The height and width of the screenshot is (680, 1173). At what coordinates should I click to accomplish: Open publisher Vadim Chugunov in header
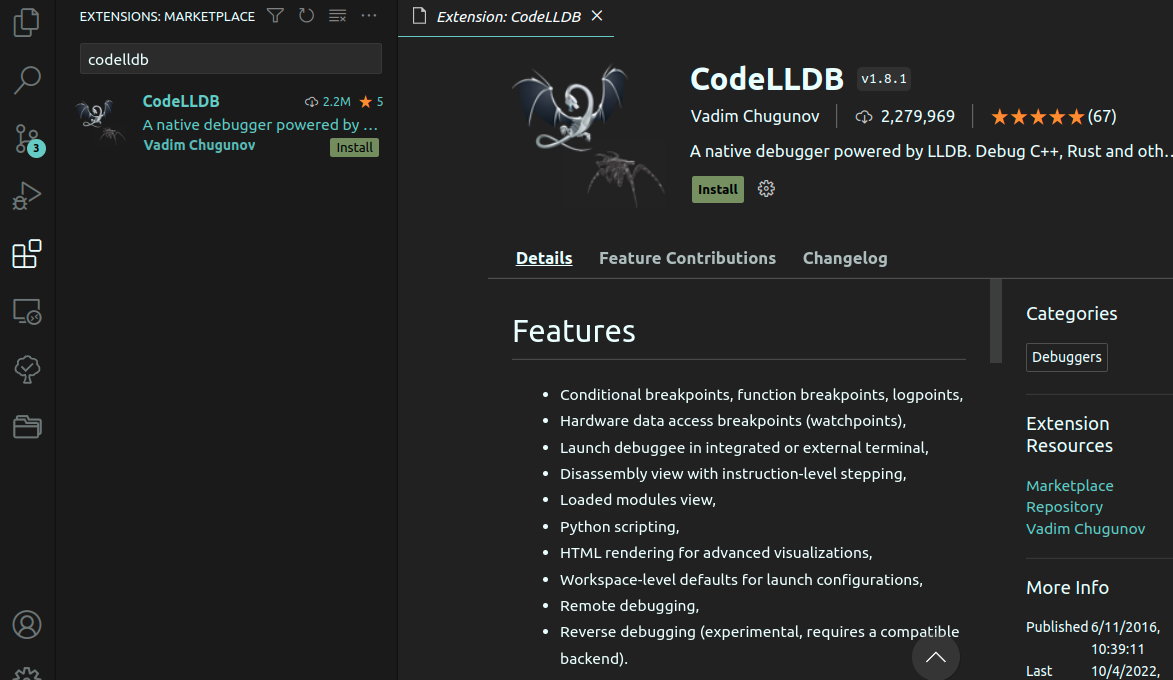tap(754, 117)
